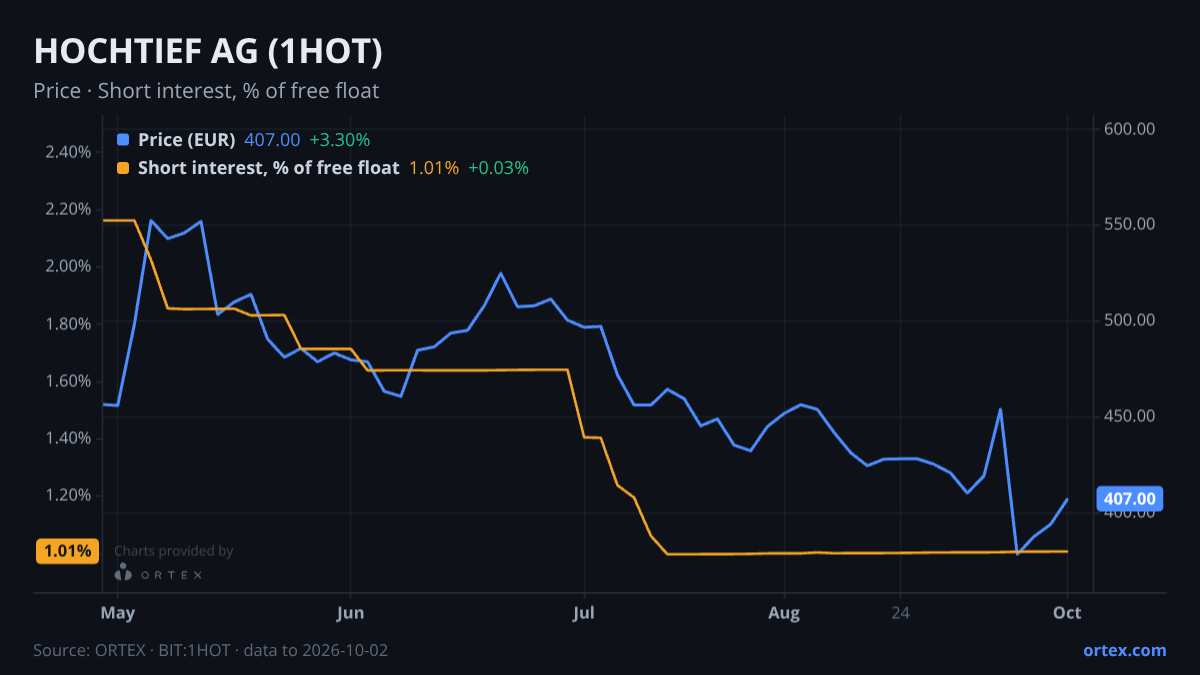Open the ortex.com link
Image resolution: width=1200 pixels, height=675 pixels.
[x=1124, y=650]
